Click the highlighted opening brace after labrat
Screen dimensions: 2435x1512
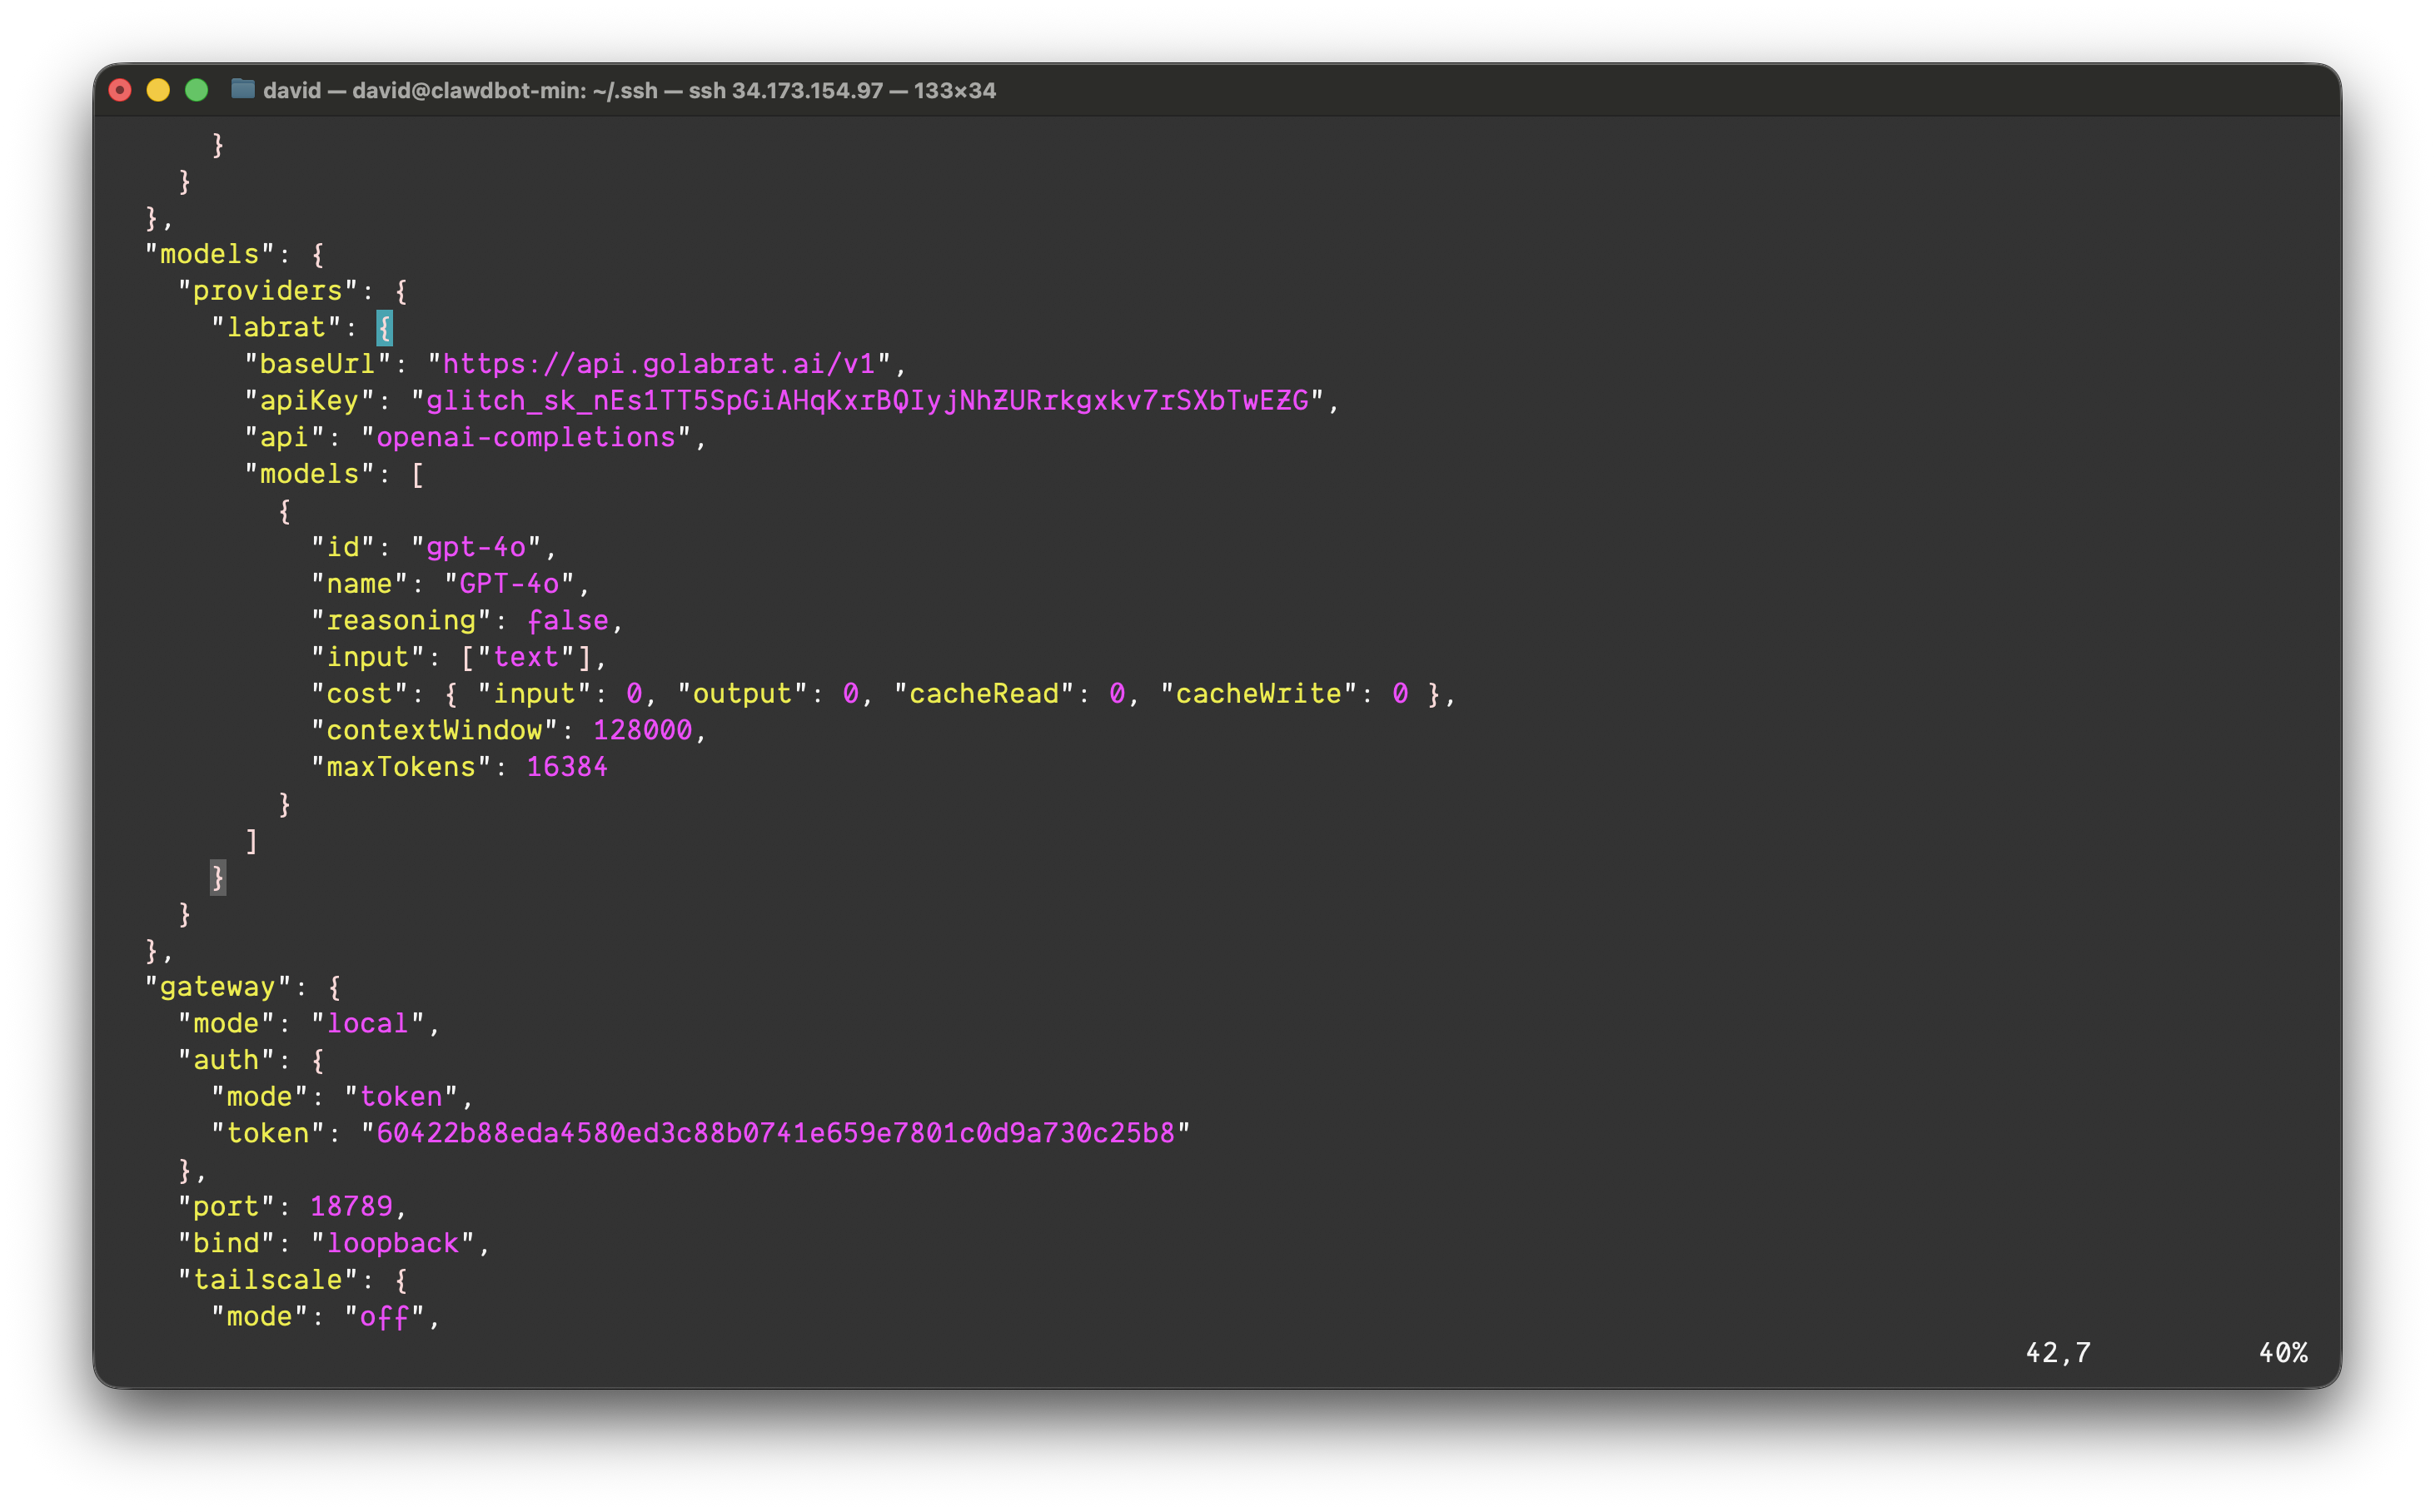pyautogui.click(x=384, y=327)
